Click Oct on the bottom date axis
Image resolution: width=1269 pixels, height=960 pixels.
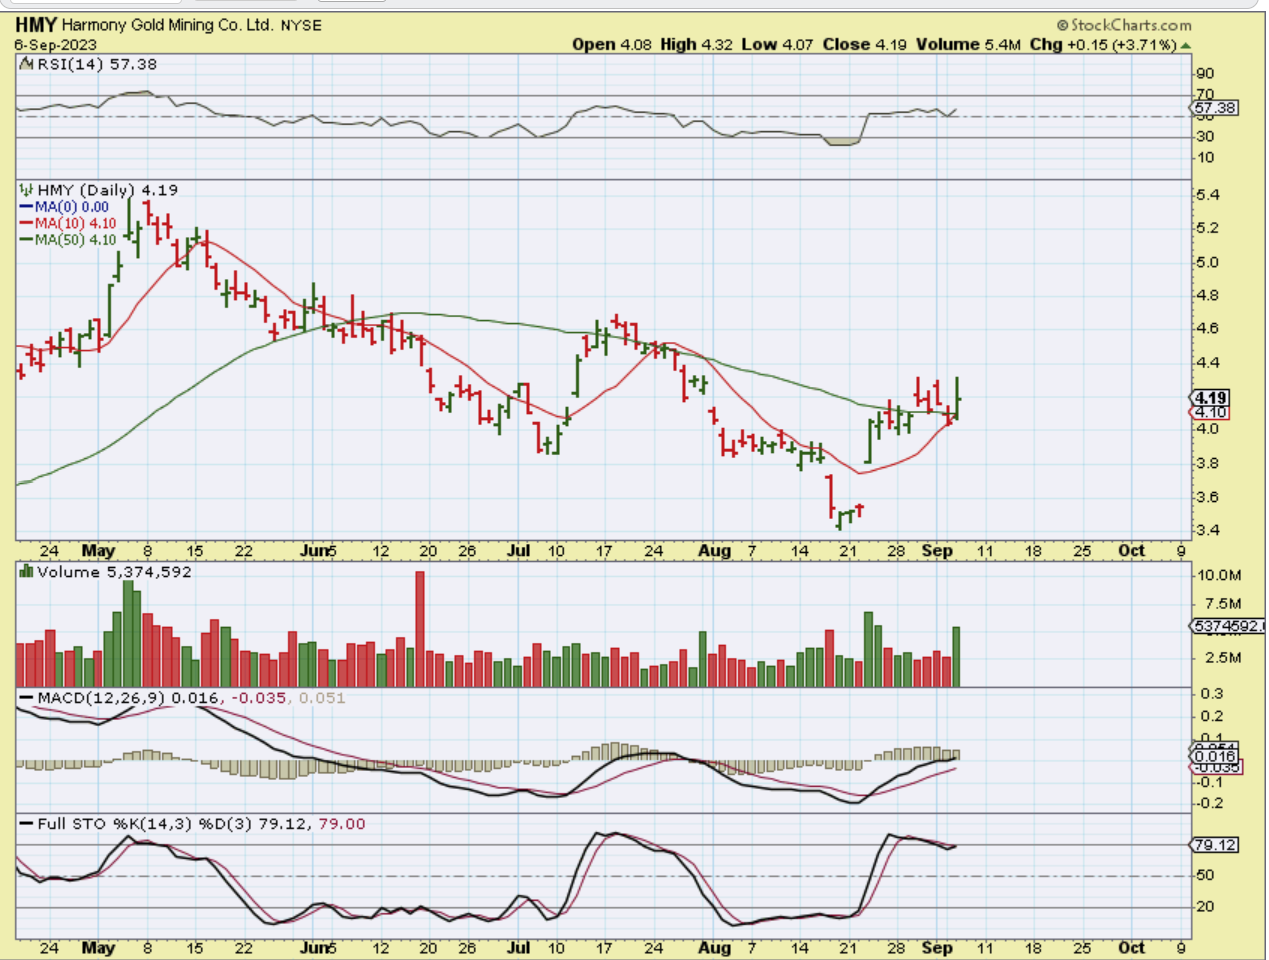[1132, 947]
